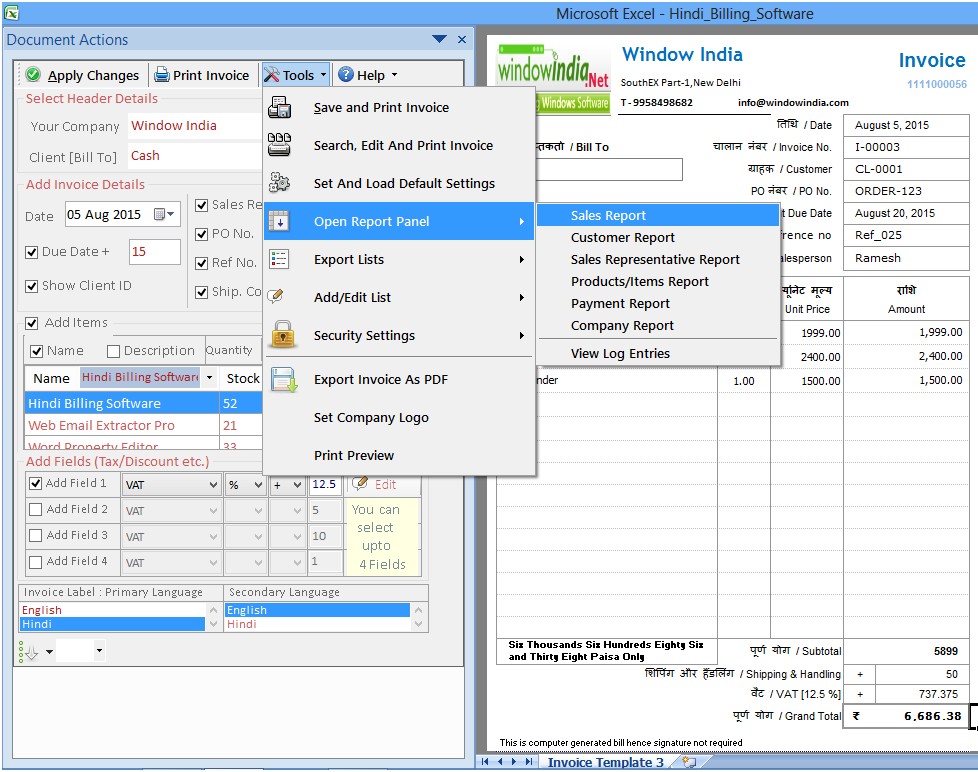Go to next sheet navigation arrow
The height and width of the screenshot is (772, 978).
click(x=514, y=761)
